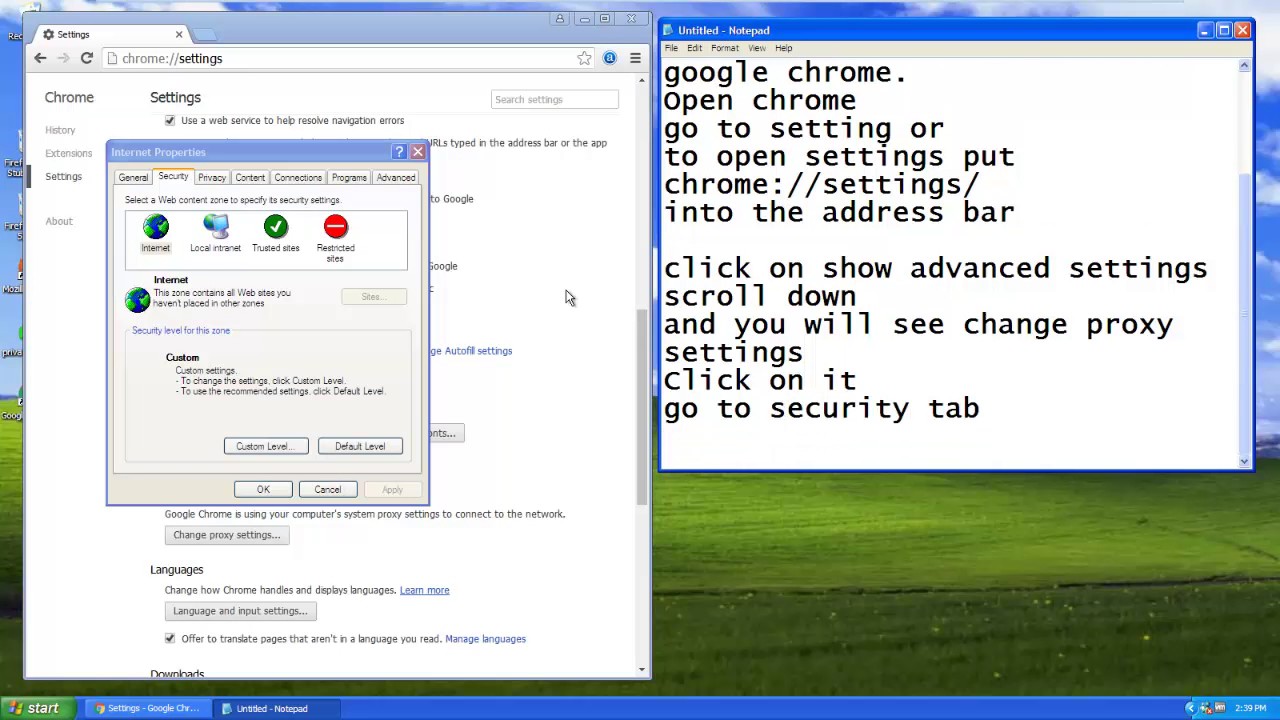Open the General tab
The width and height of the screenshot is (1280, 720).
tap(133, 178)
